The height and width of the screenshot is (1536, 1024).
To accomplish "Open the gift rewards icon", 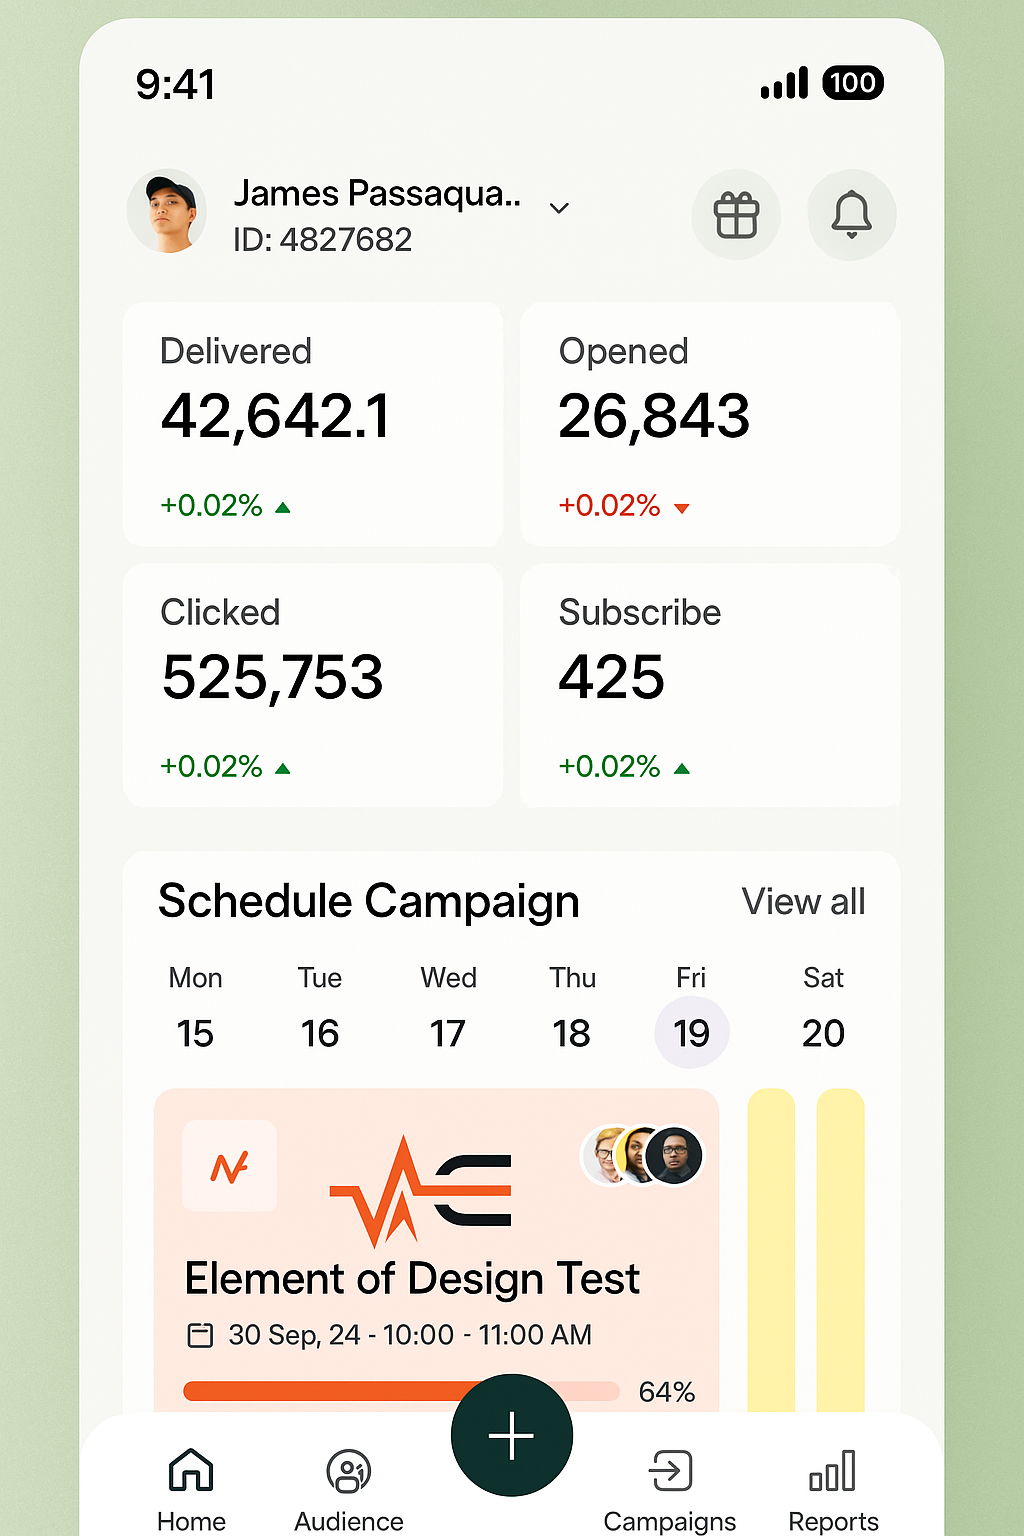I will (x=737, y=215).
